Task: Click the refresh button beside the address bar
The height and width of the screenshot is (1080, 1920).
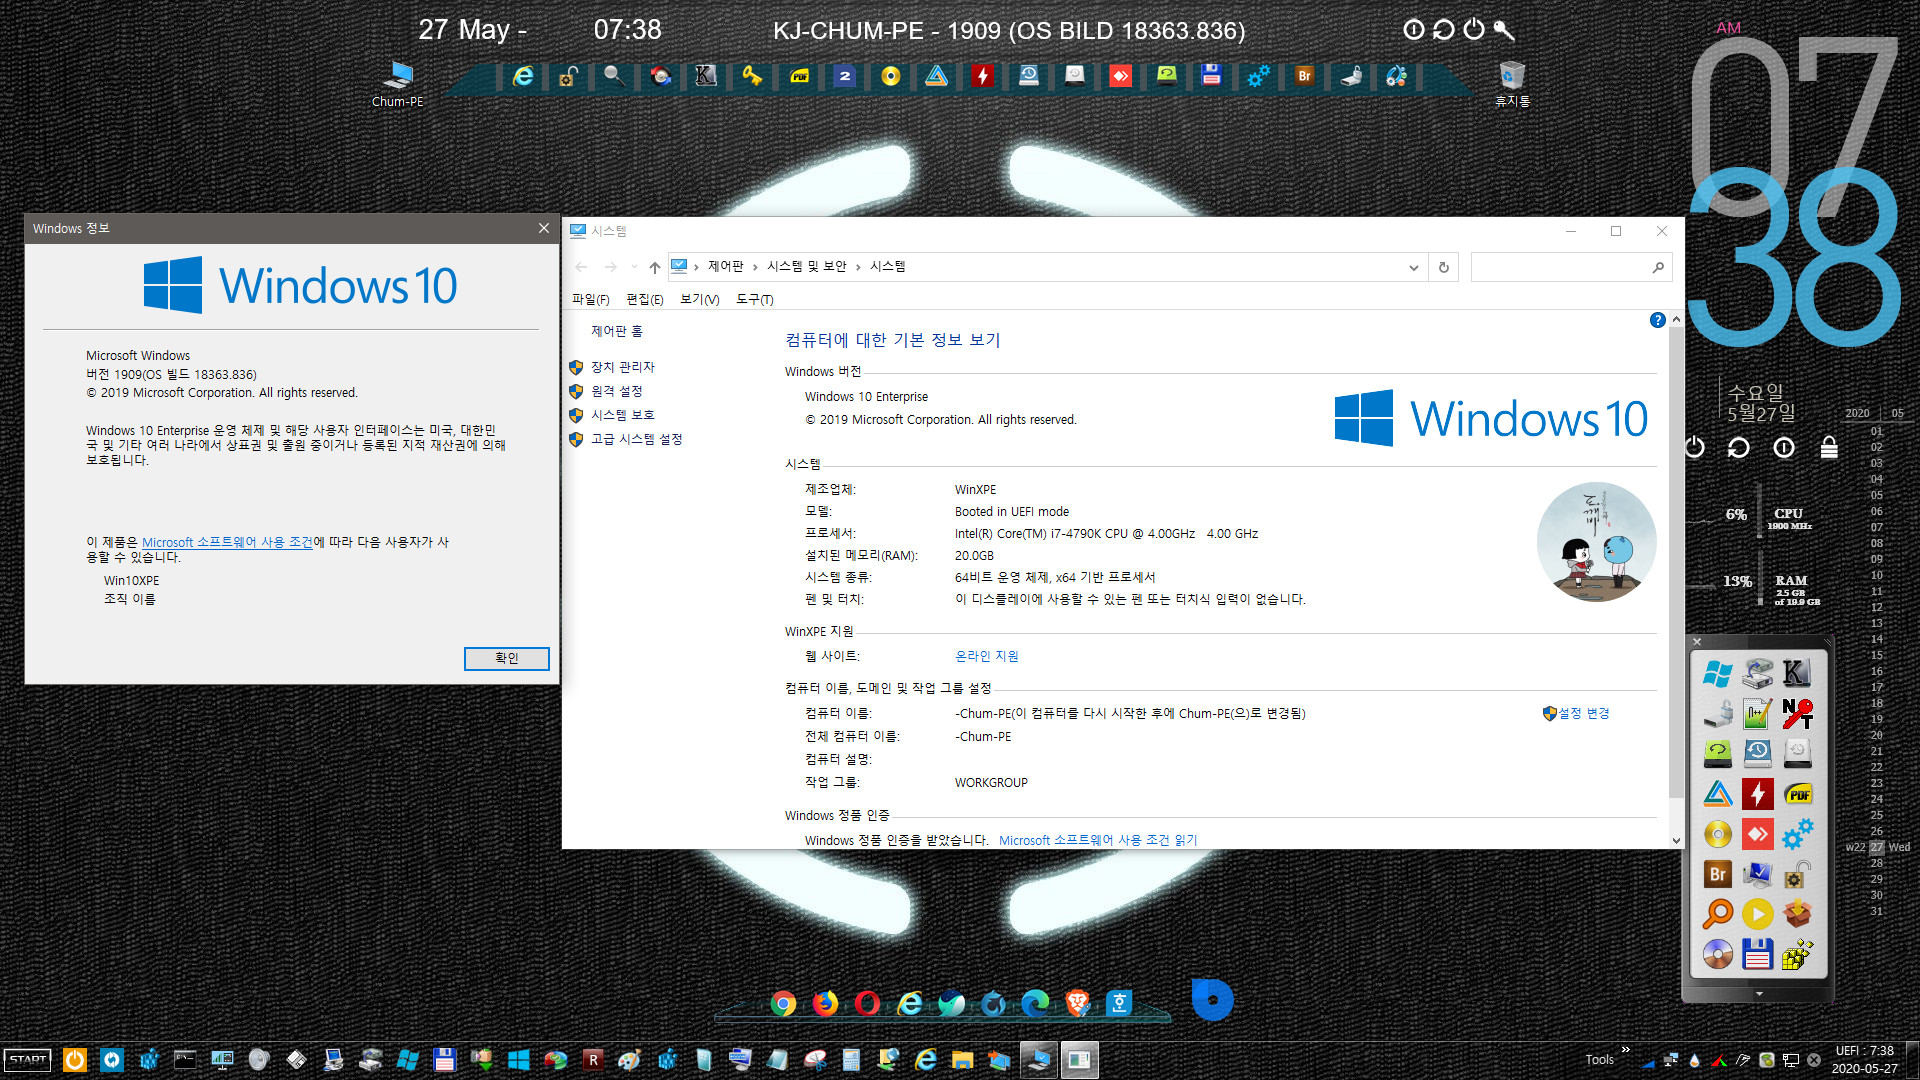Action: click(1443, 267)
